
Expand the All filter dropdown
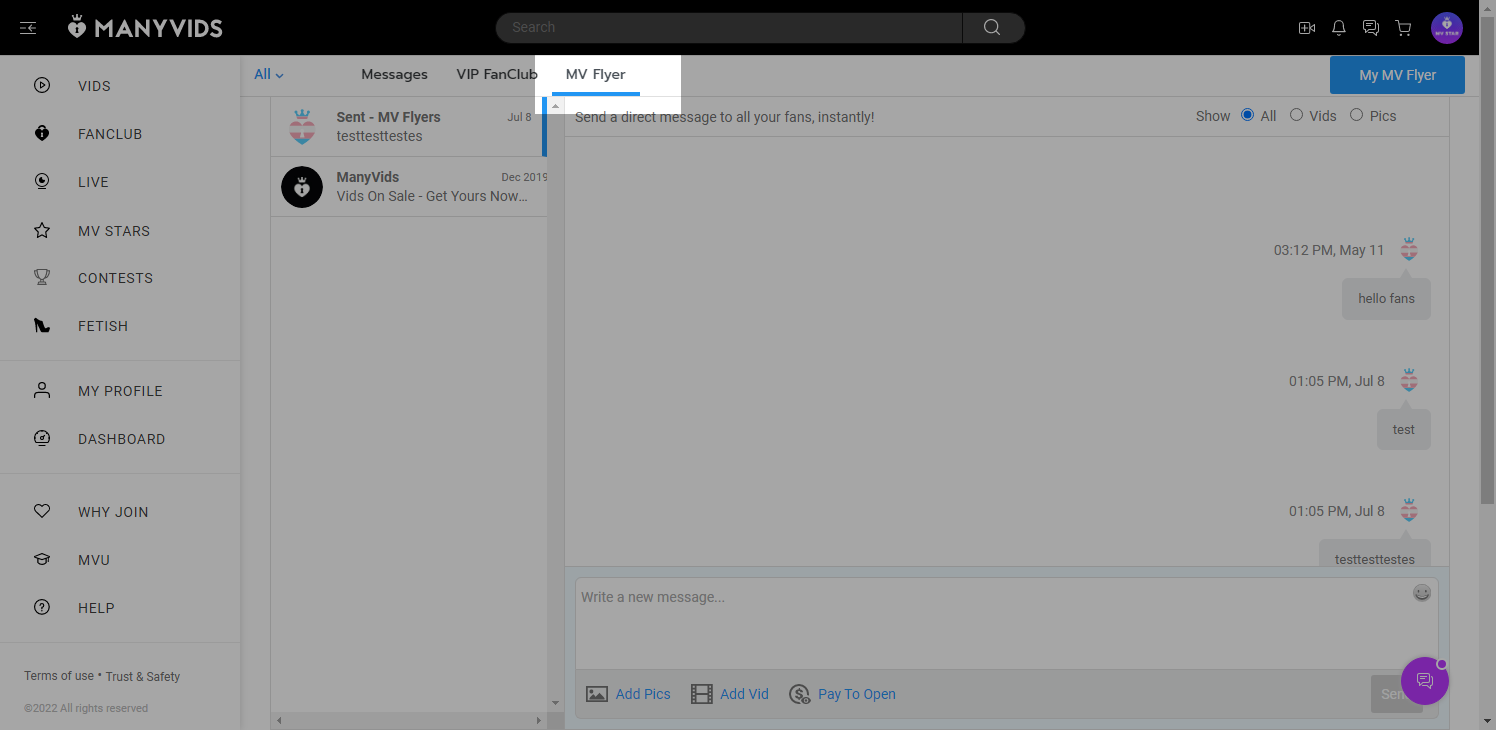(269, 75)
